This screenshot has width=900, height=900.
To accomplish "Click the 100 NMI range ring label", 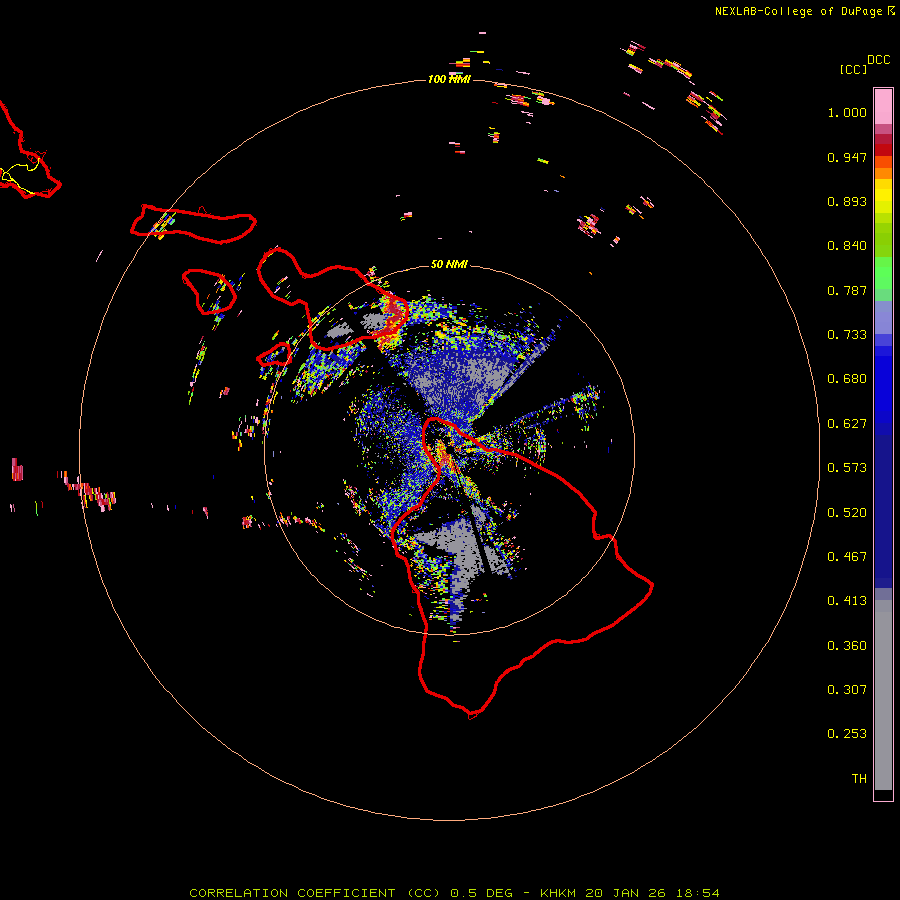I will (x=449, y=79).
